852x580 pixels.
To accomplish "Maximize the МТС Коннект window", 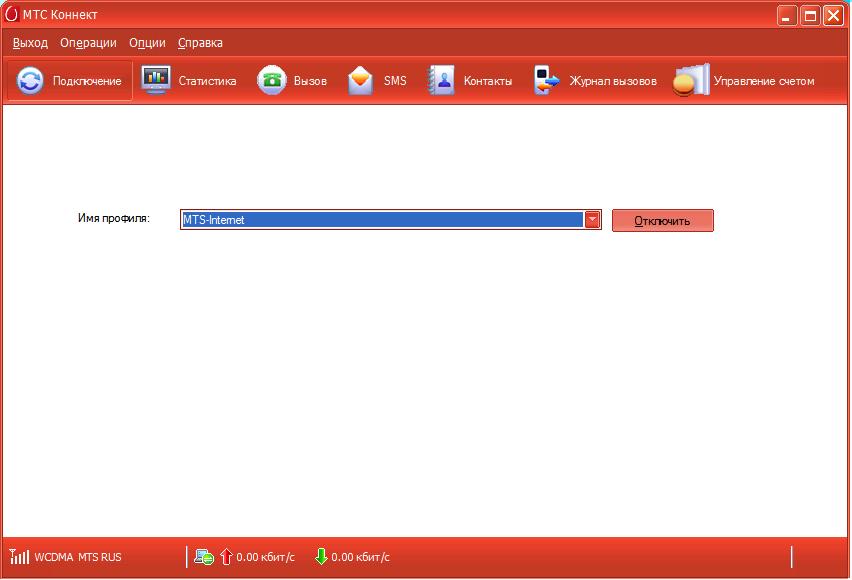I will [x=810, y=15].
